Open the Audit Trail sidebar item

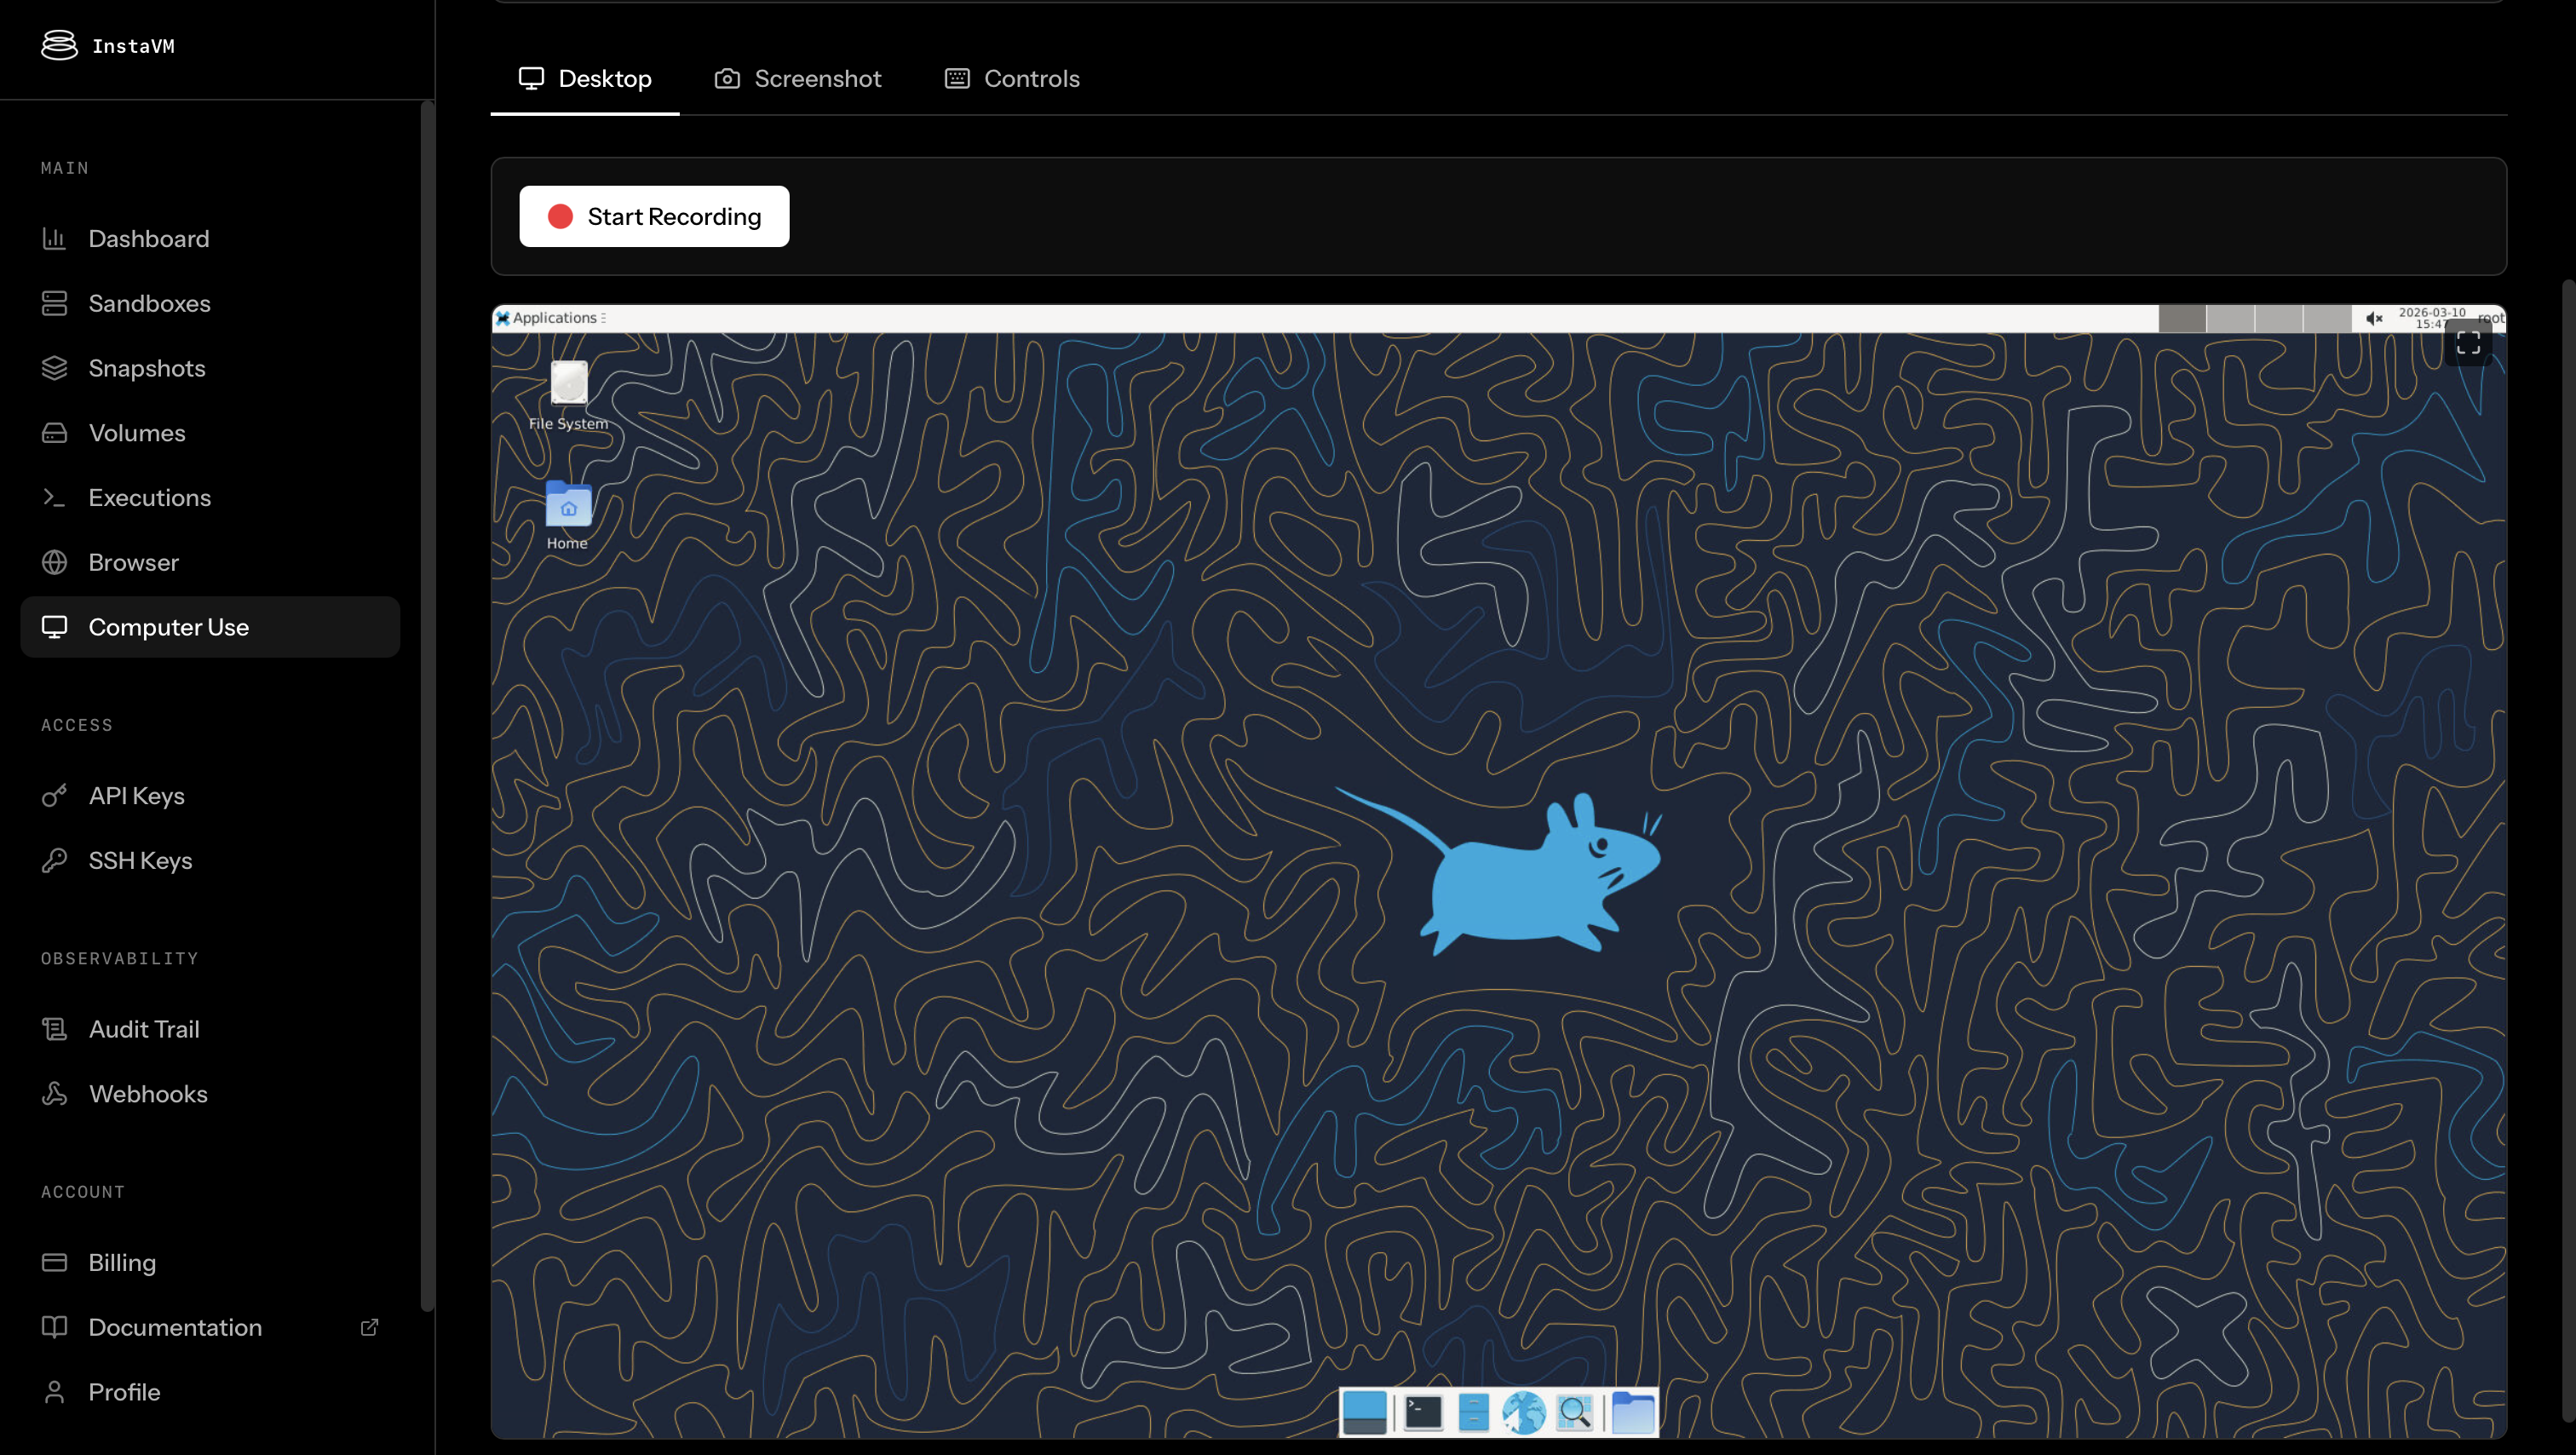click(144, 1029)
